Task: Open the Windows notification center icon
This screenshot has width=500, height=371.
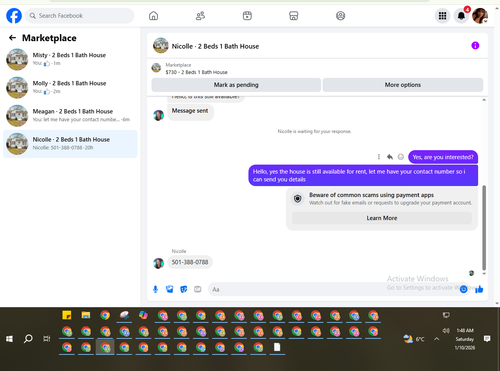Action: coord(487,339)
